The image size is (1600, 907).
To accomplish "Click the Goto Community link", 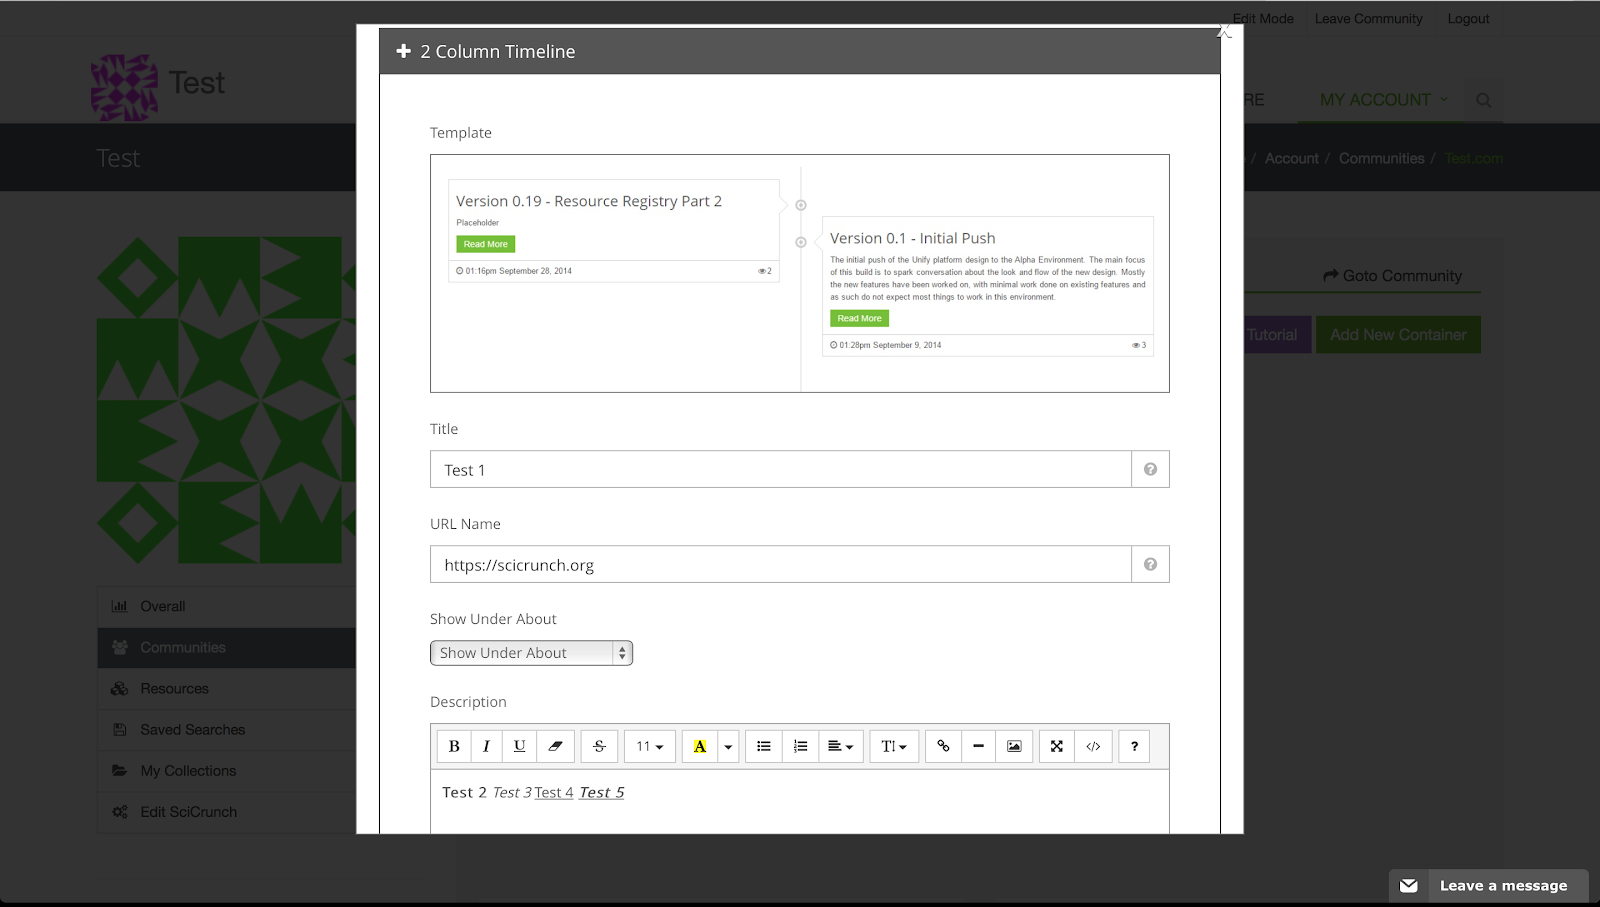I will pos(1392,275).
